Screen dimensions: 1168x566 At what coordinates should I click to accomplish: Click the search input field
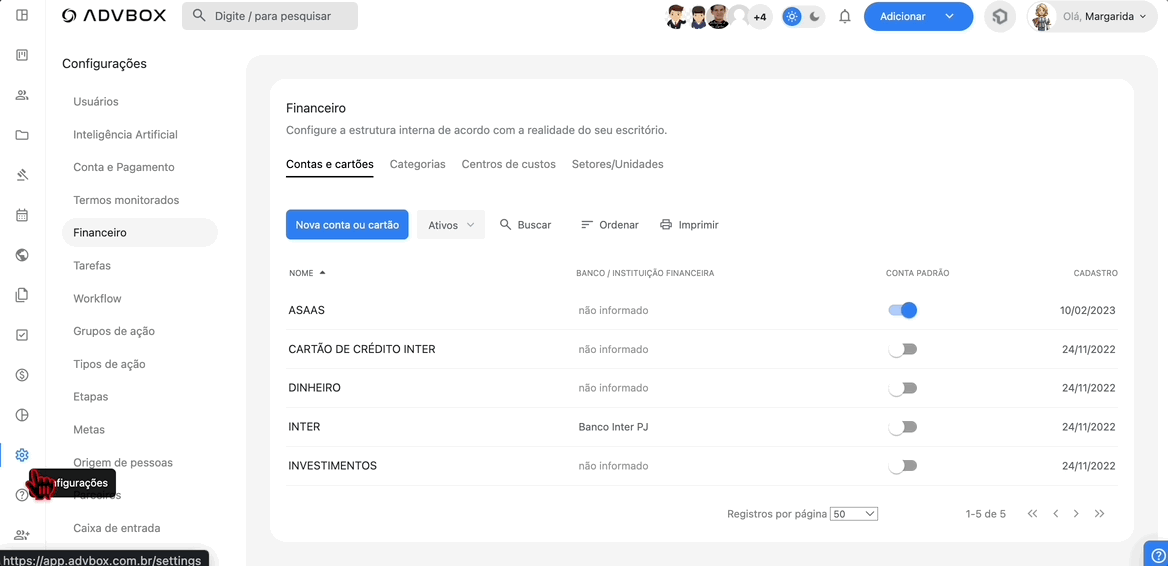tap(270, 16)
